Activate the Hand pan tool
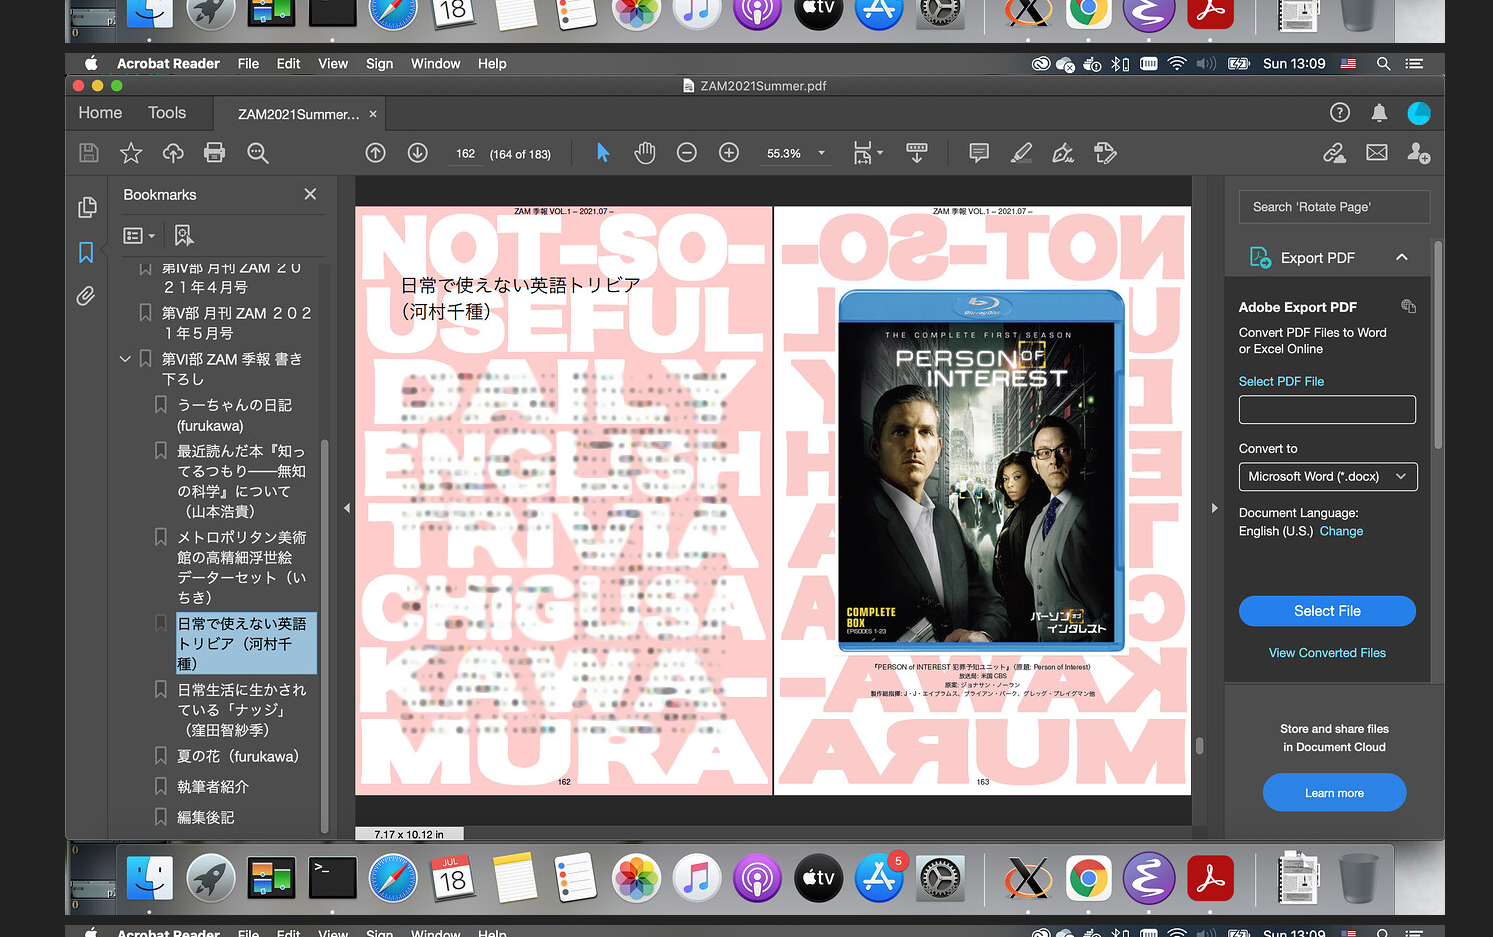Viewport: 1493px width, 937px height. coord(645,153)
